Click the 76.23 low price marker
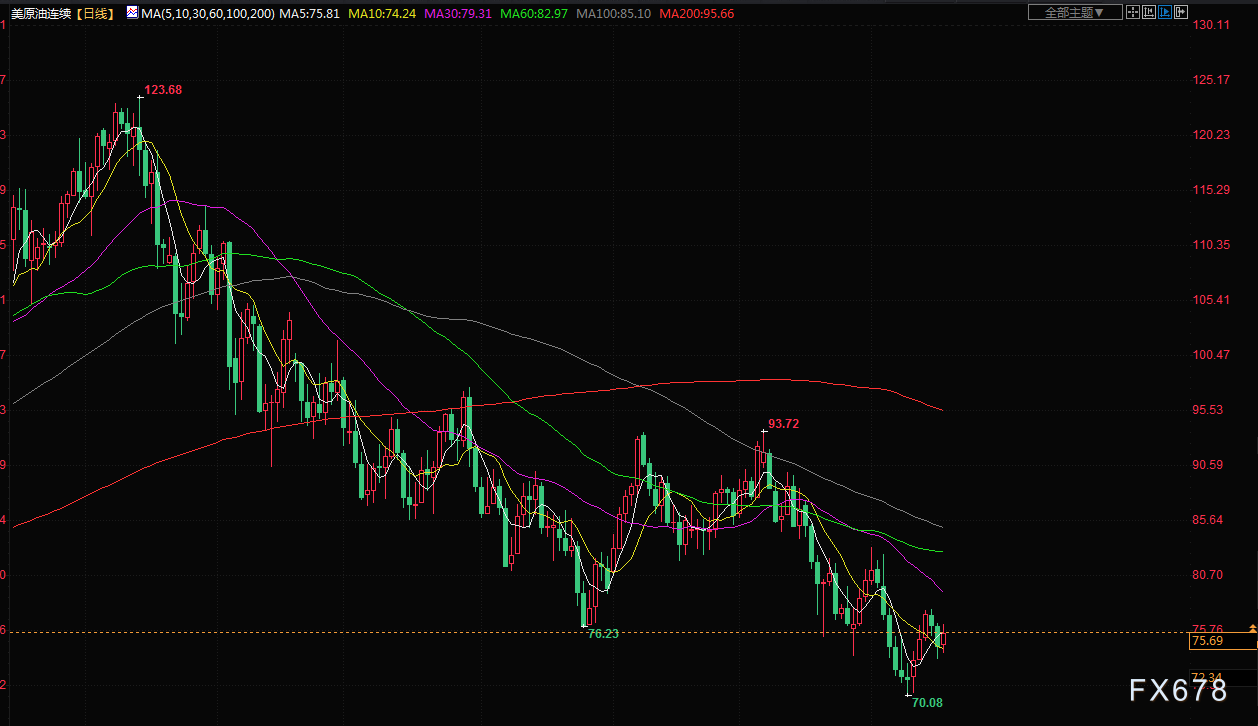This screenshot has height=726, width=1258. (603, 633)
